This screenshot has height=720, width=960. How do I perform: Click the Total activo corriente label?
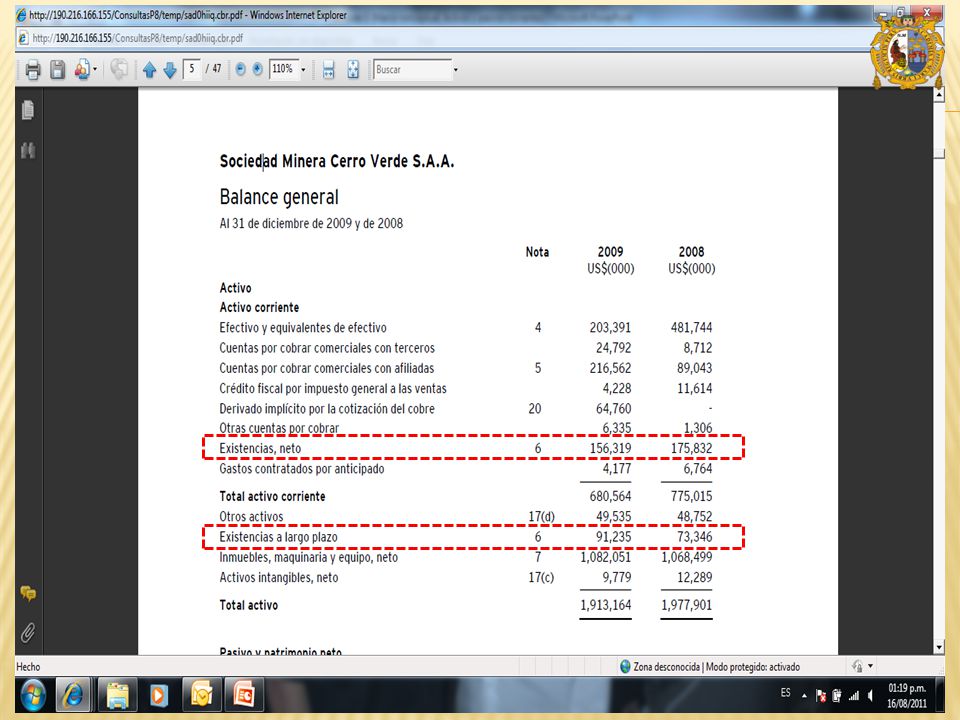(x=272, y=497)
